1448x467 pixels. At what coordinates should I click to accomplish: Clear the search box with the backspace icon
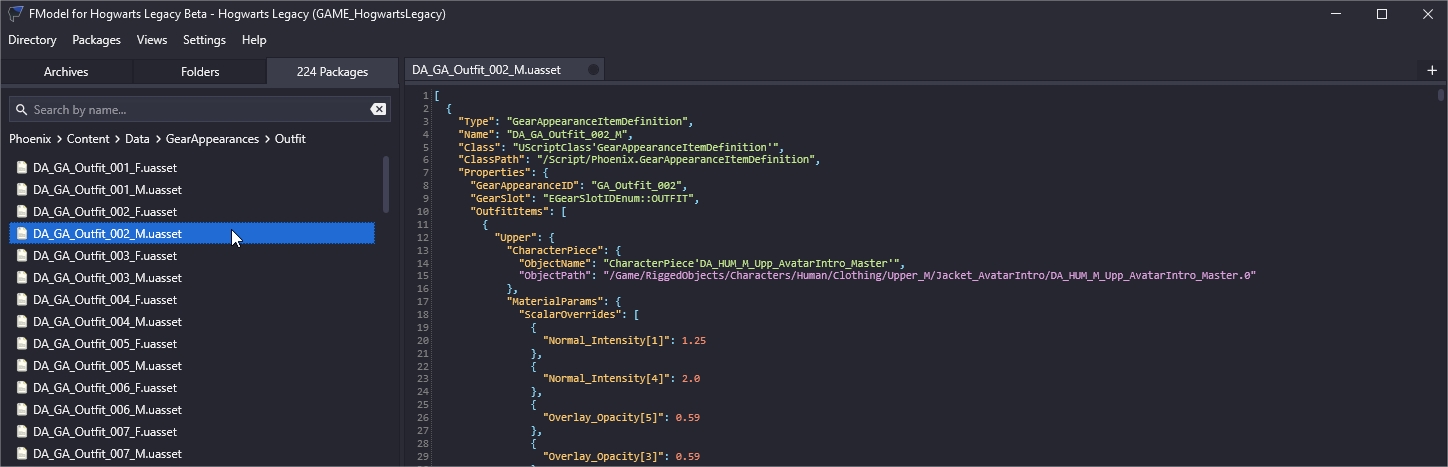pos(378,109)
